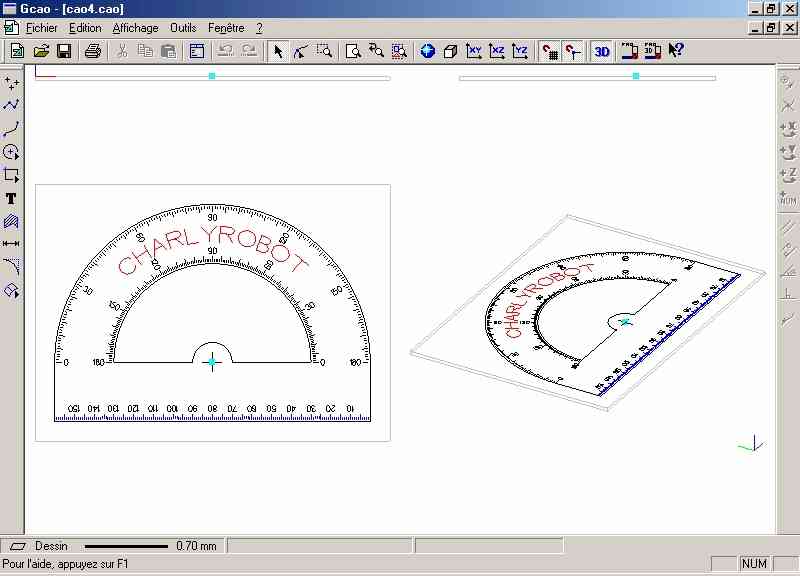The image size is (800, 576).
Task: Open the Outils menu
Action: [183, 28]
